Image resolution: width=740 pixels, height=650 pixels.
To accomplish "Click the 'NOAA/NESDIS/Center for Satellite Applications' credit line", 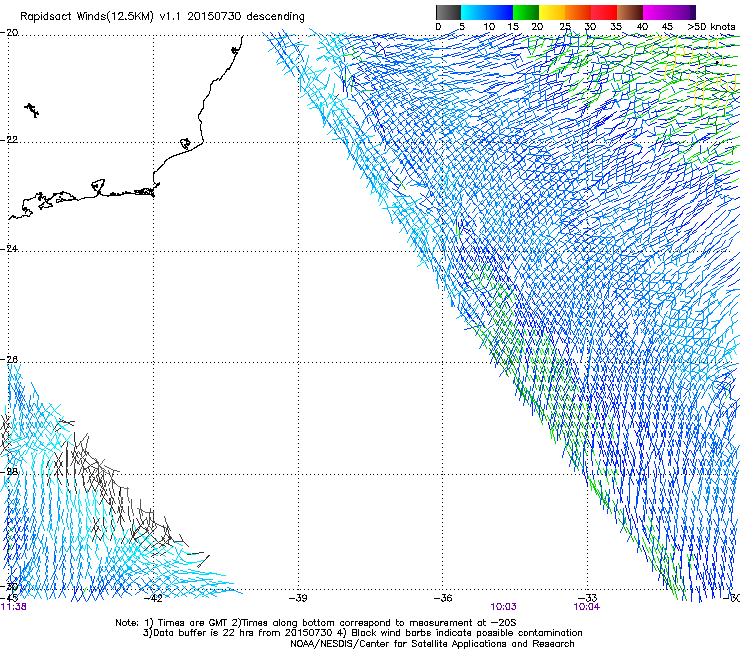I will point(432,644).
